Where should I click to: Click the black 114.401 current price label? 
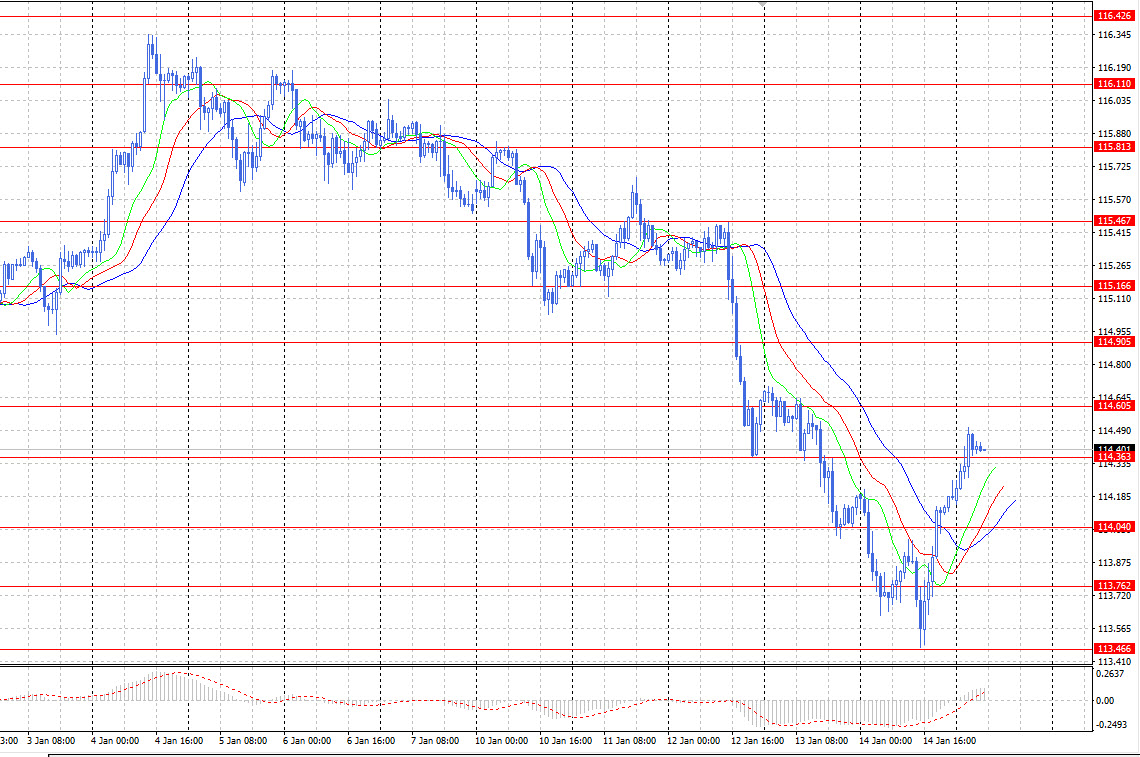pos(1114,449)
